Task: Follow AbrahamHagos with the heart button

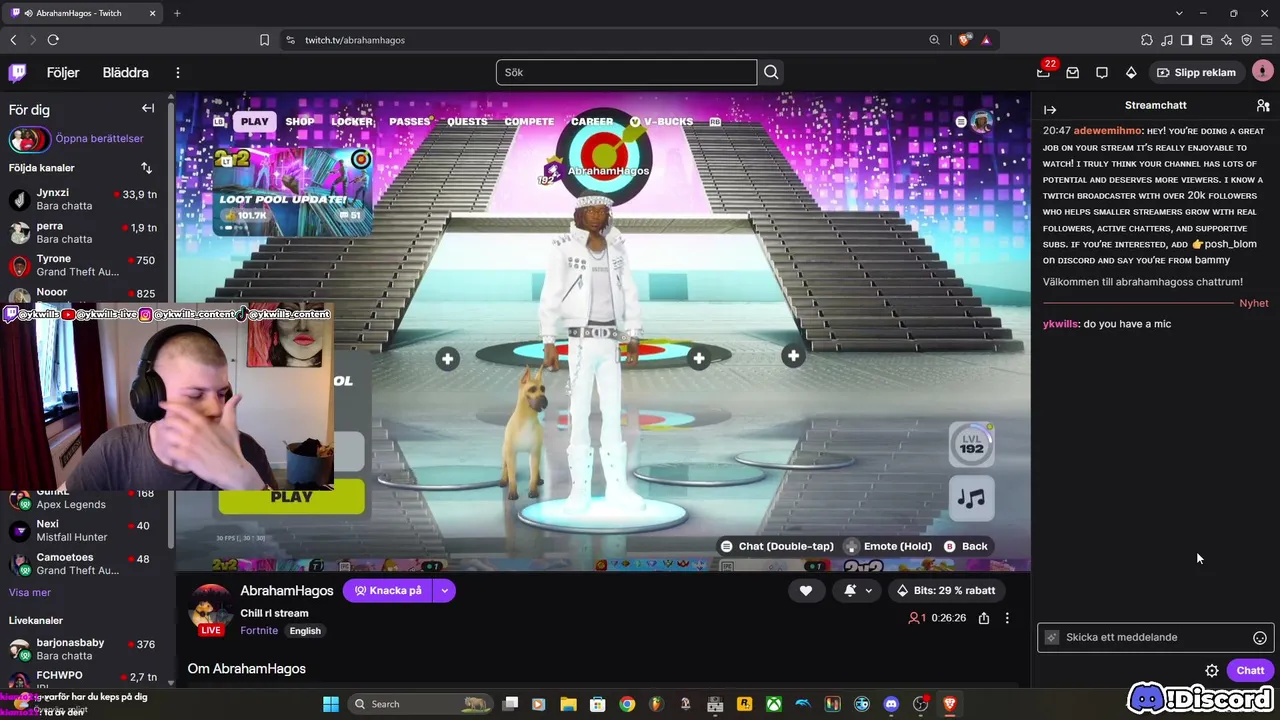Action: point(806,591)
